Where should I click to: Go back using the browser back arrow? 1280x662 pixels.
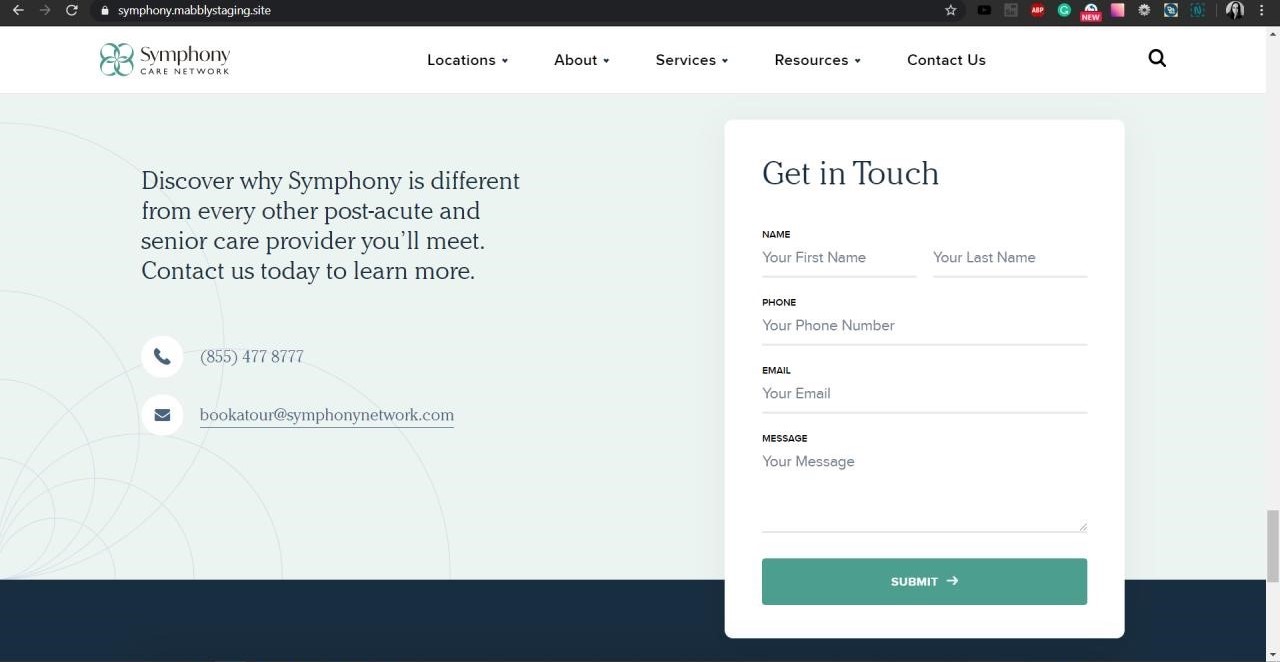point(18,10)
